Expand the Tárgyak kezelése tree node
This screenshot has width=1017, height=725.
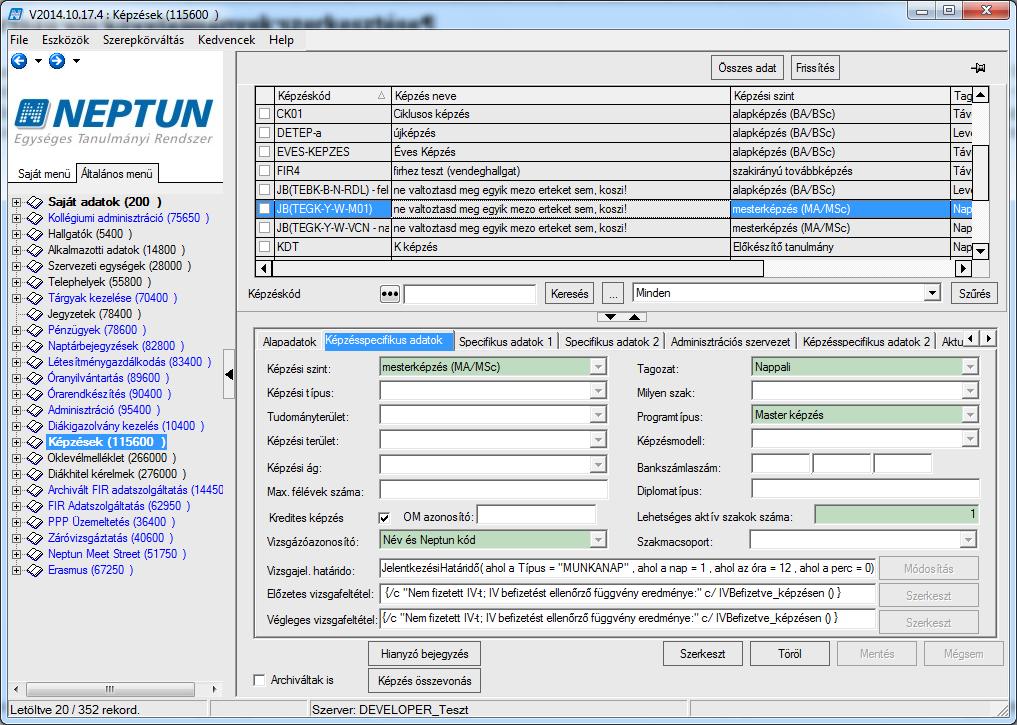[16, 298]
